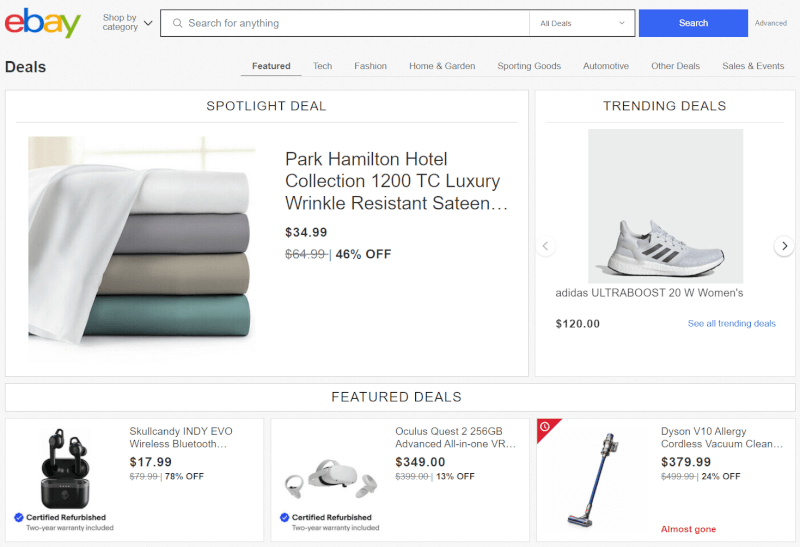Screen dimensions: 800x547
Task: Open the All Deals category dropdown
Action: point(584,23)
